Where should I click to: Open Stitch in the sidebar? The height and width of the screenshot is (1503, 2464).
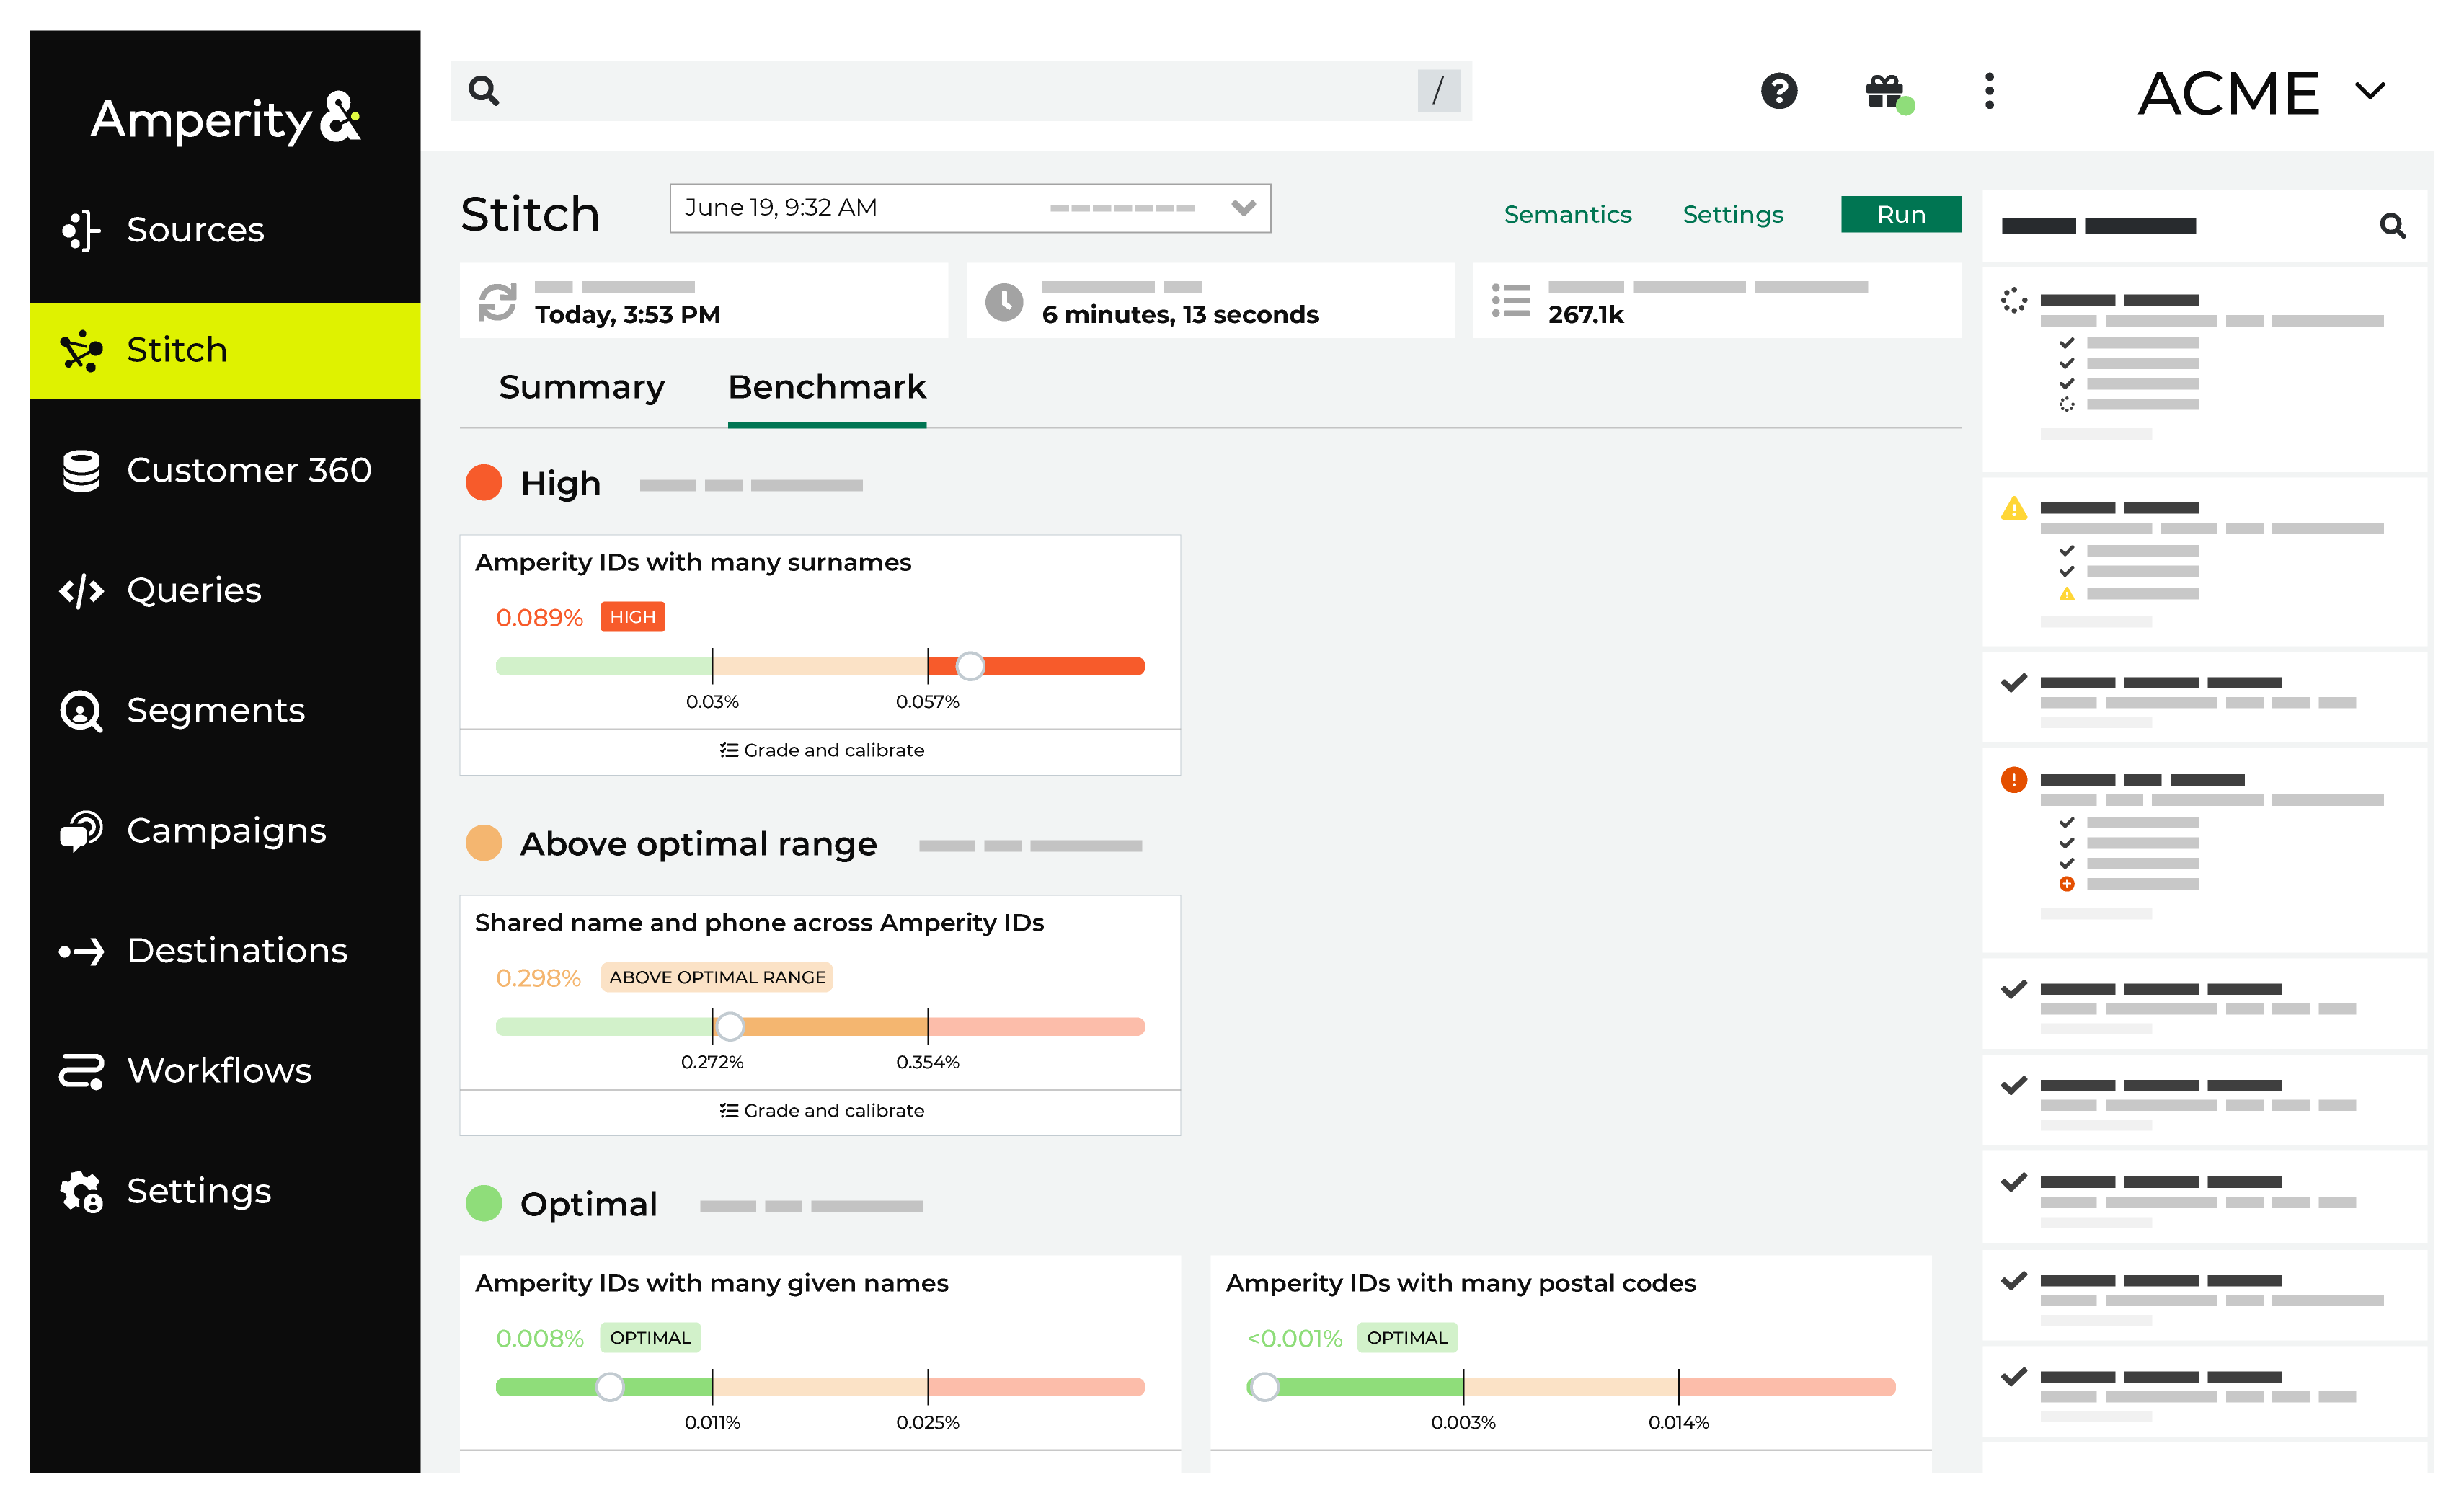pyautogui.click(x=225, y=350)
